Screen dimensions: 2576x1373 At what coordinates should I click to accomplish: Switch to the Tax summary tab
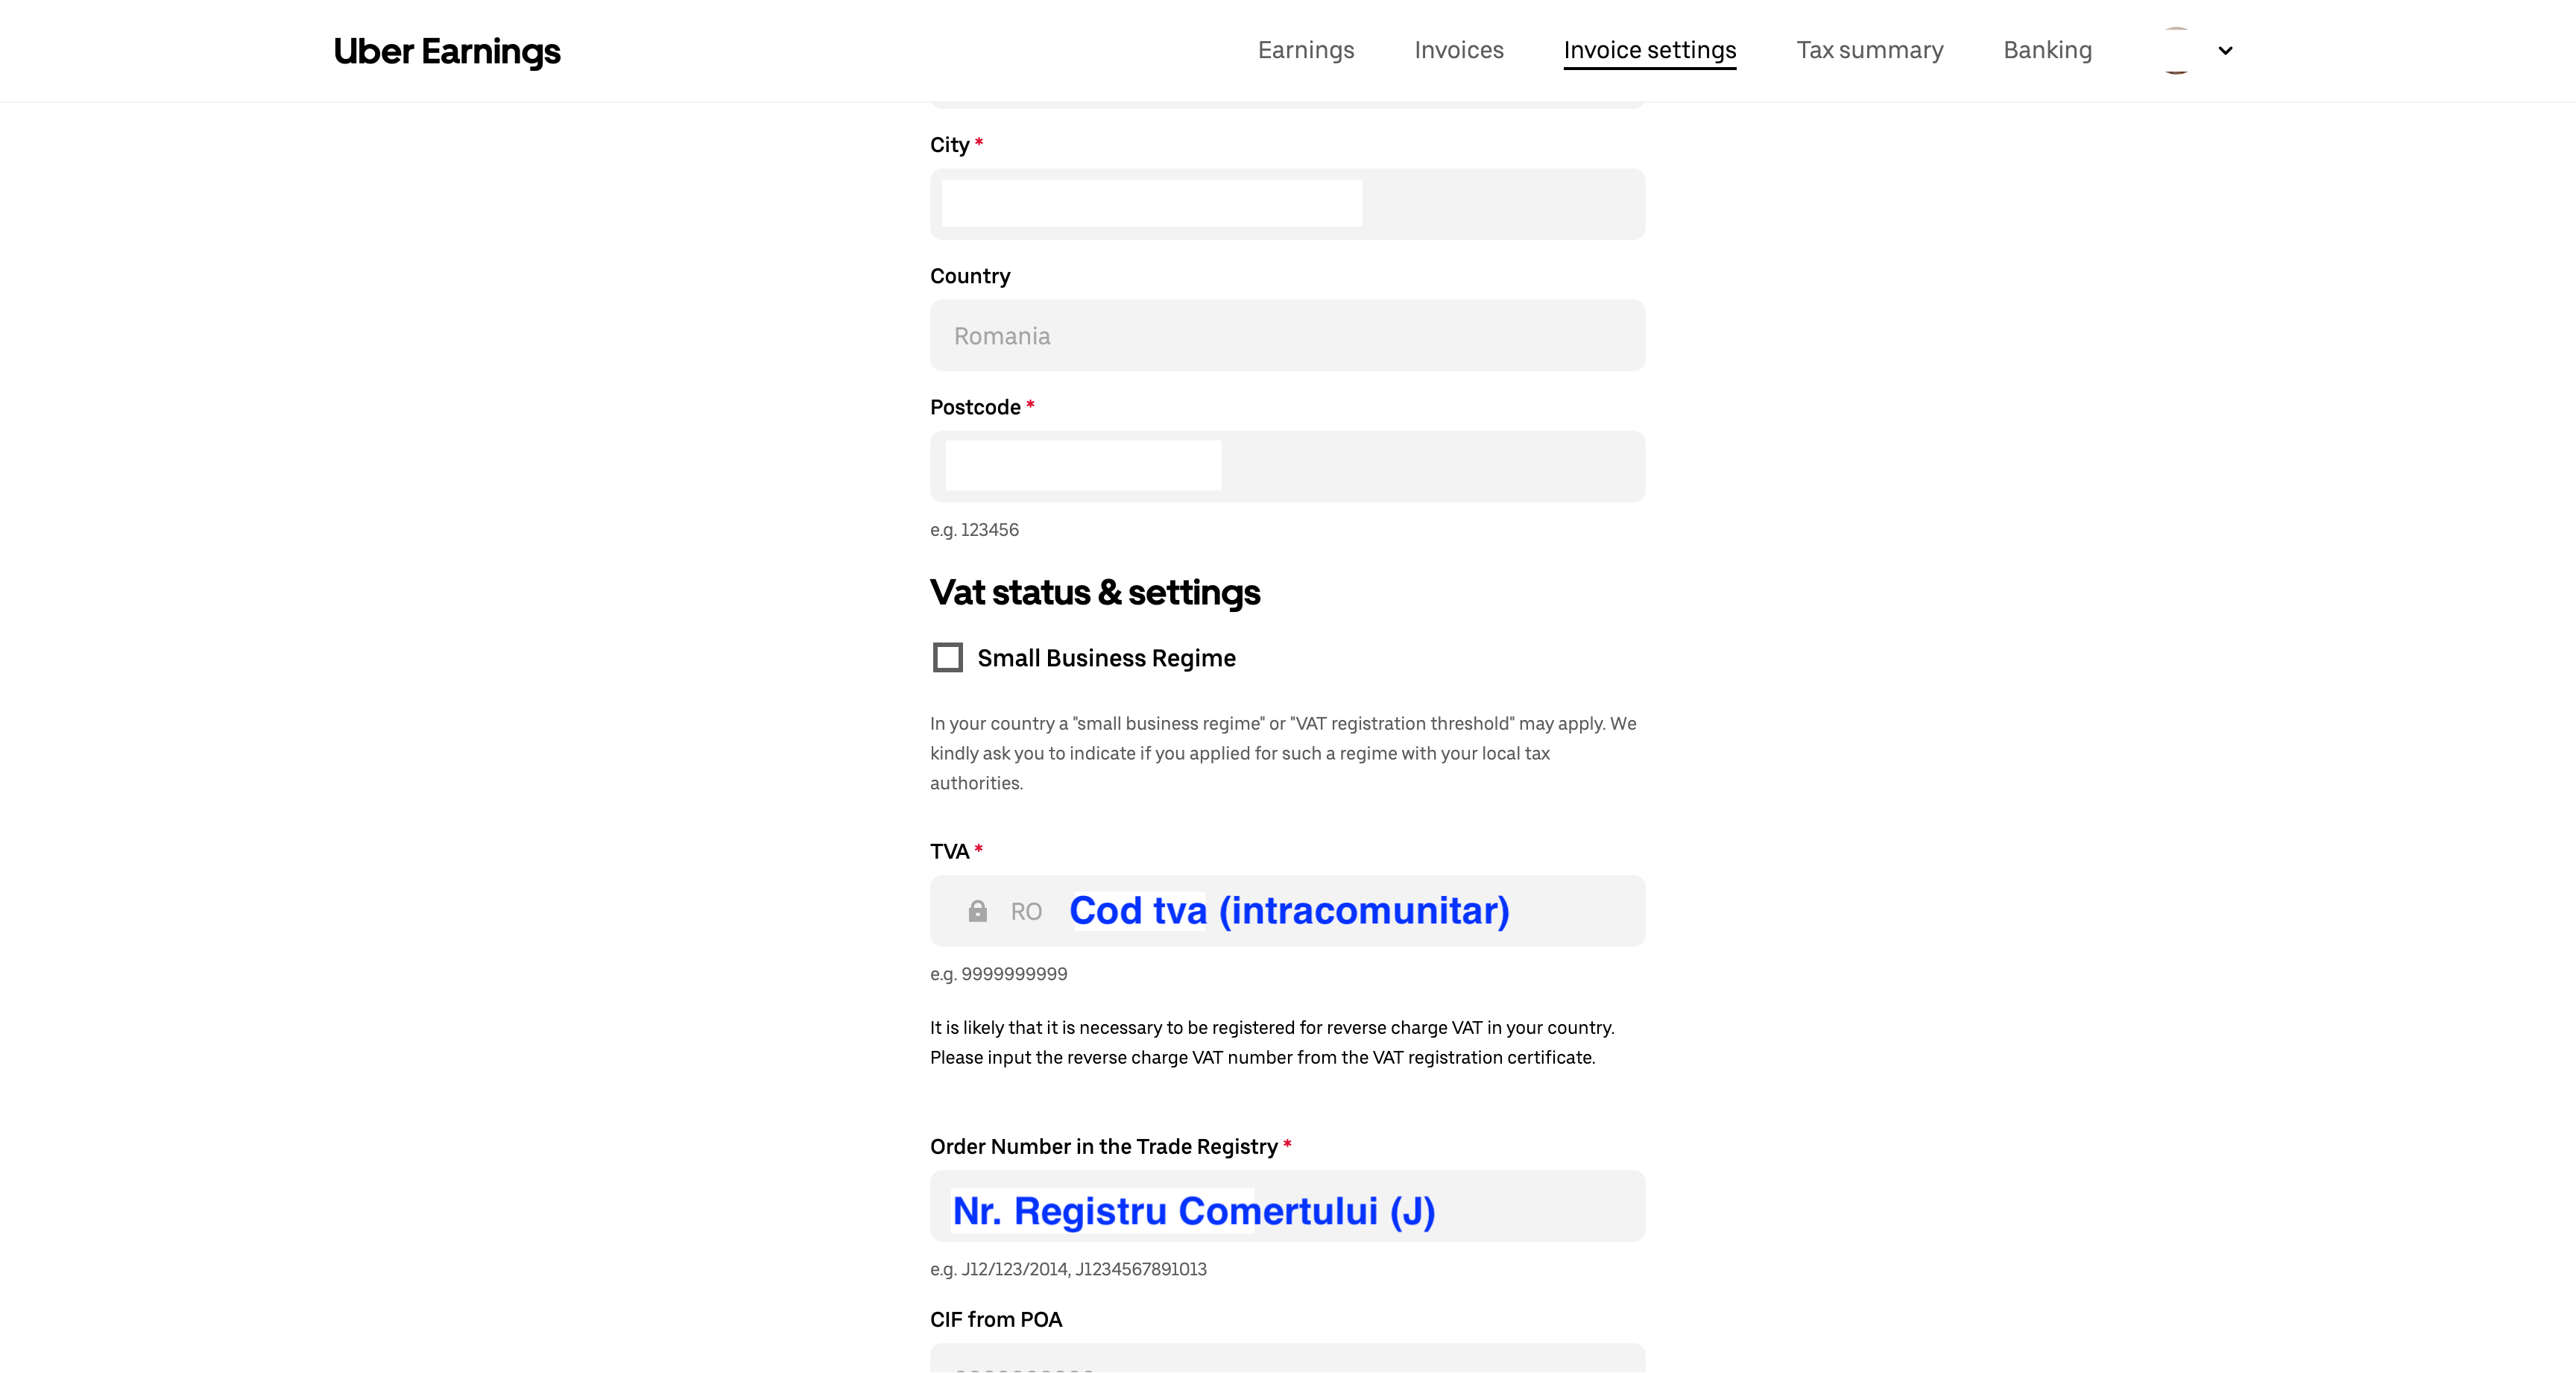[x=1869, y=50]
